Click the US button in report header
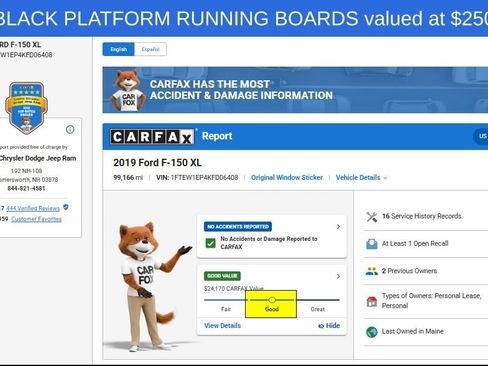Viewport: 488px width, 366px height. point(481,136)
